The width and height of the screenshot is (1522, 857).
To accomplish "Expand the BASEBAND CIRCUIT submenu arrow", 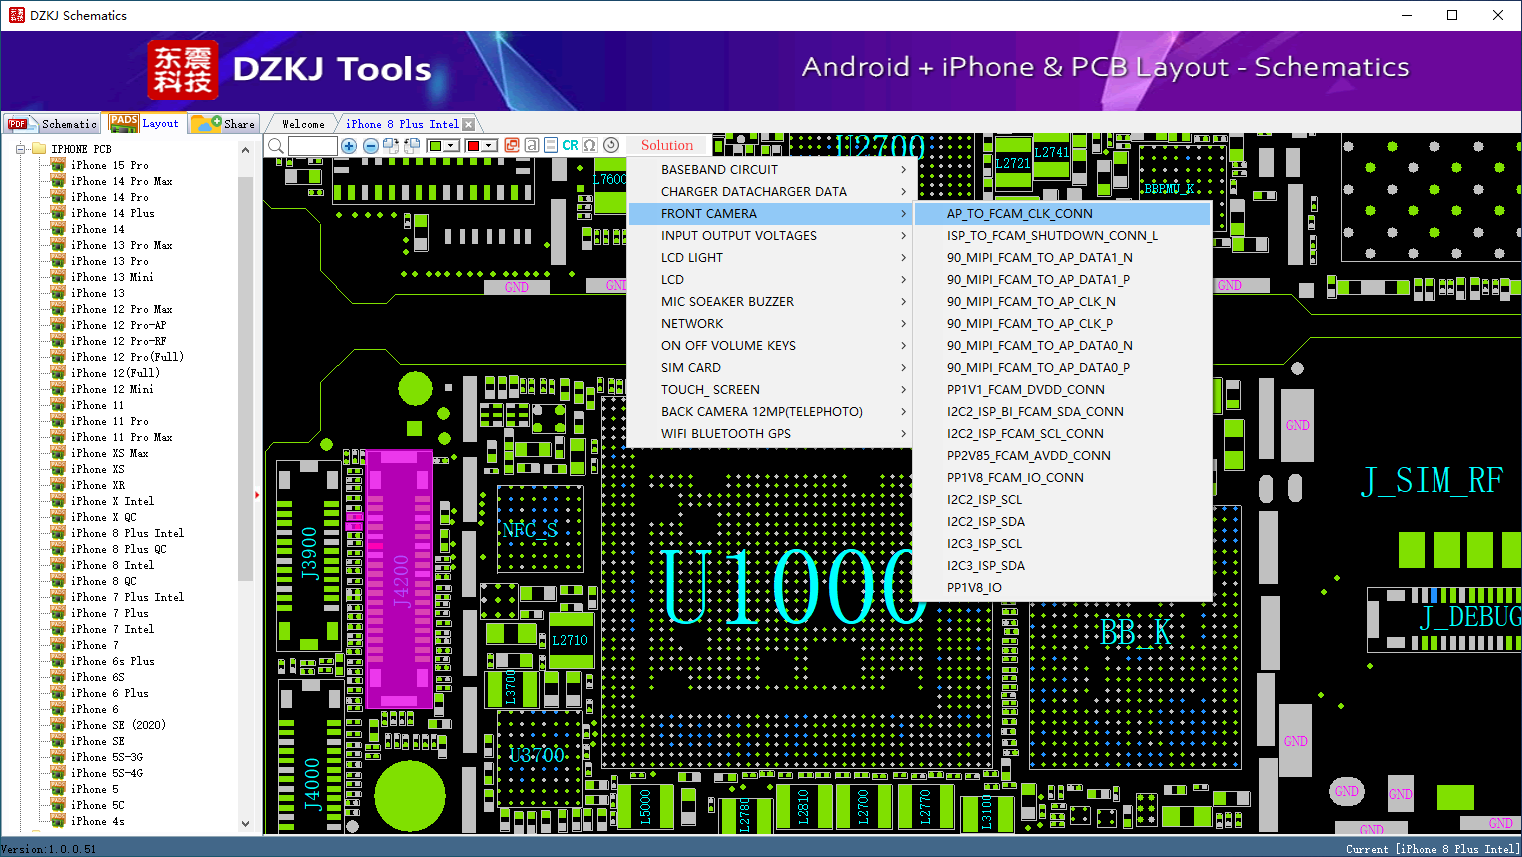I will 903,170.
